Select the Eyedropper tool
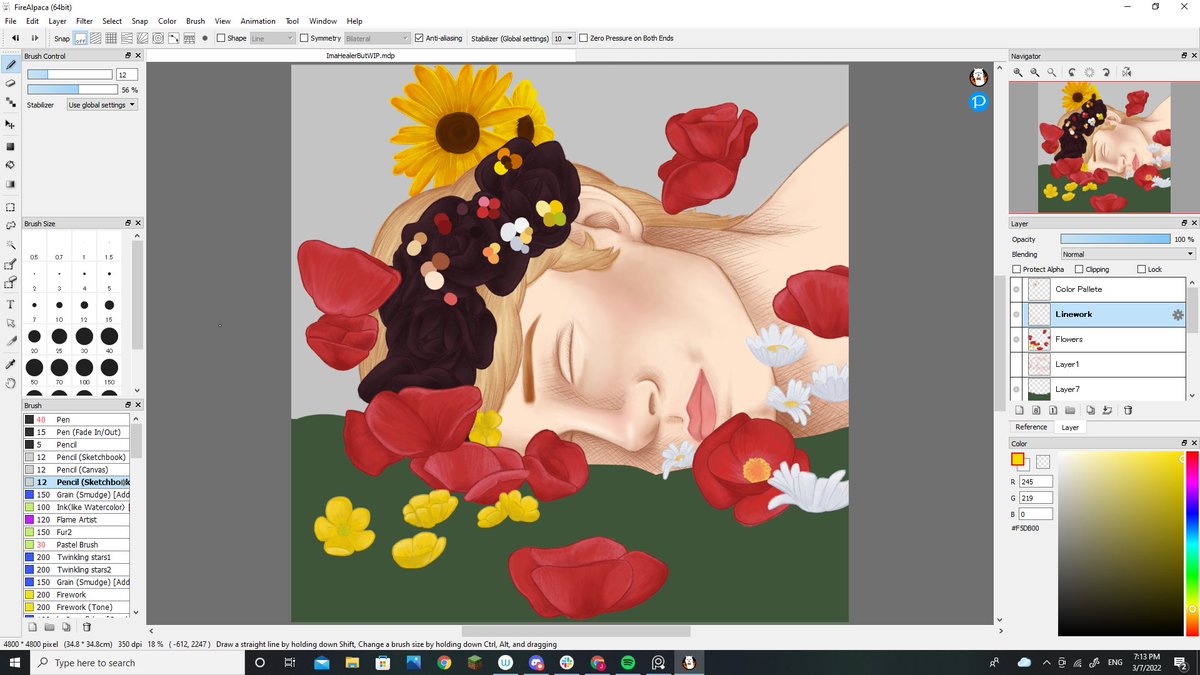This screenshot has width=1200, height=675. 10,364
